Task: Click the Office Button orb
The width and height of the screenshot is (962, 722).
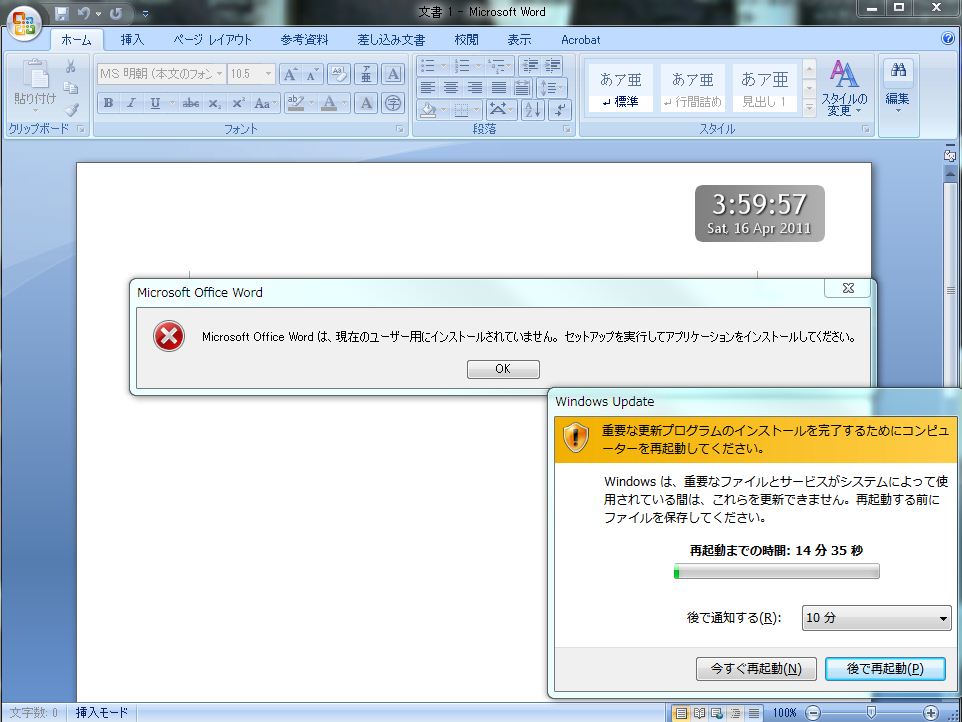Action: coord(23,23)
